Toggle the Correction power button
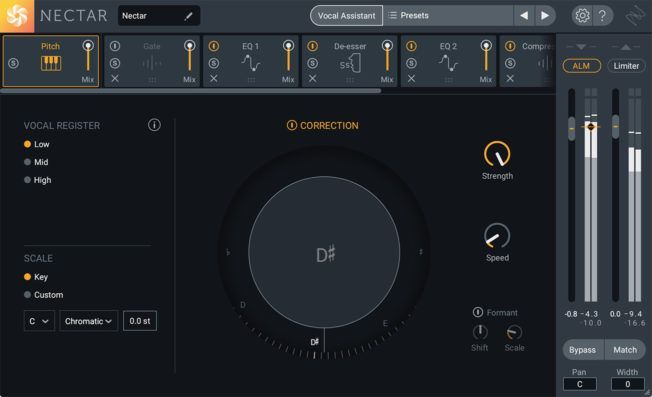Screen dimensions: 652x397 coord(292,125)
